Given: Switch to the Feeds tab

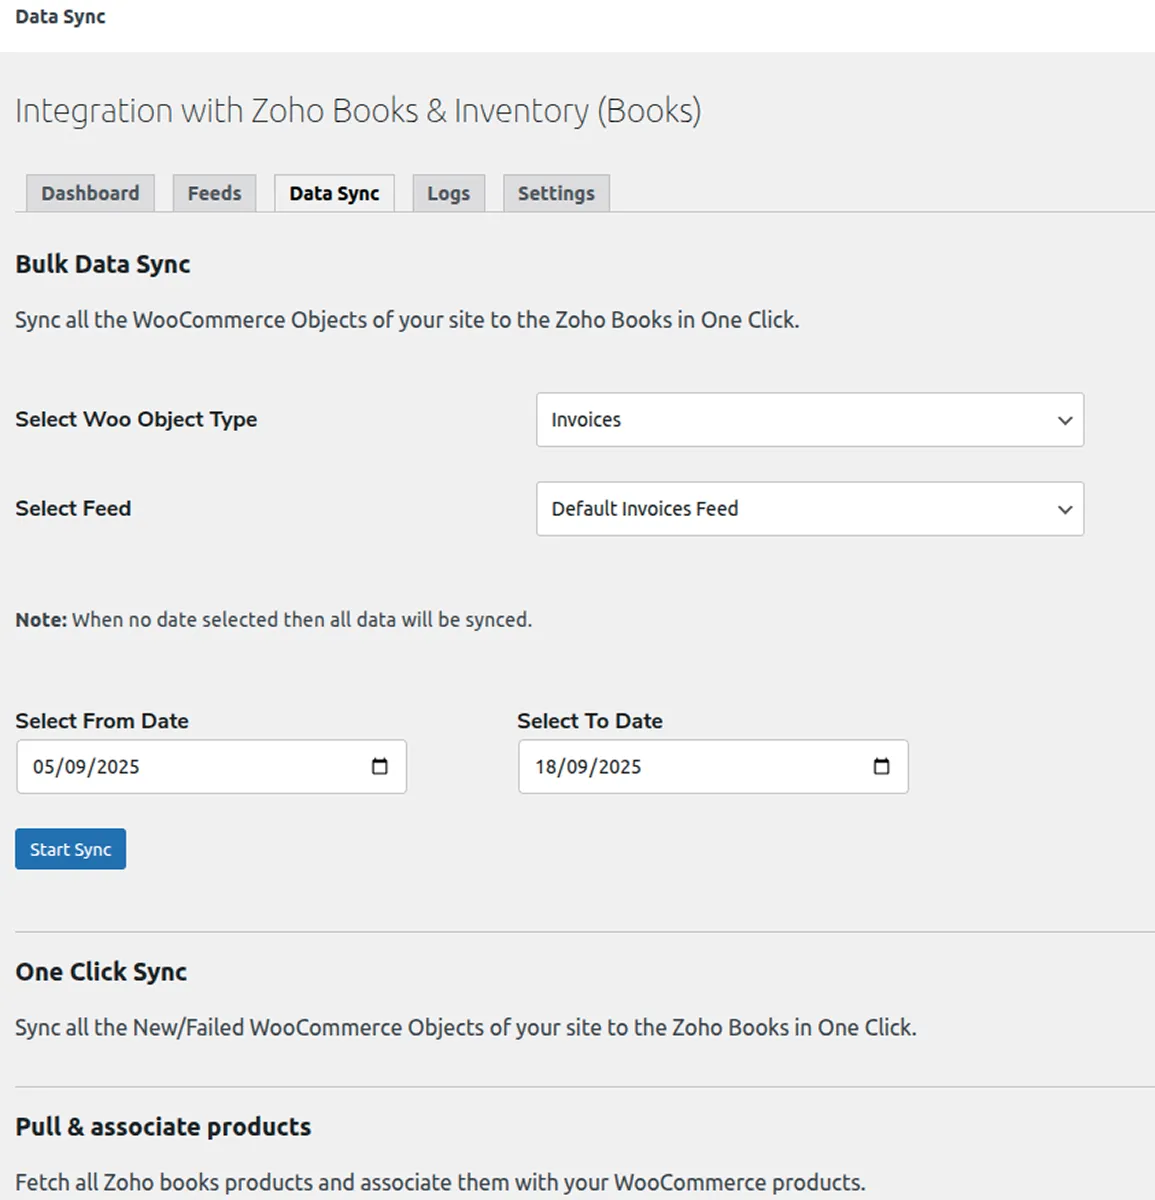Looking at the screenshot, I should click(214, 193).
